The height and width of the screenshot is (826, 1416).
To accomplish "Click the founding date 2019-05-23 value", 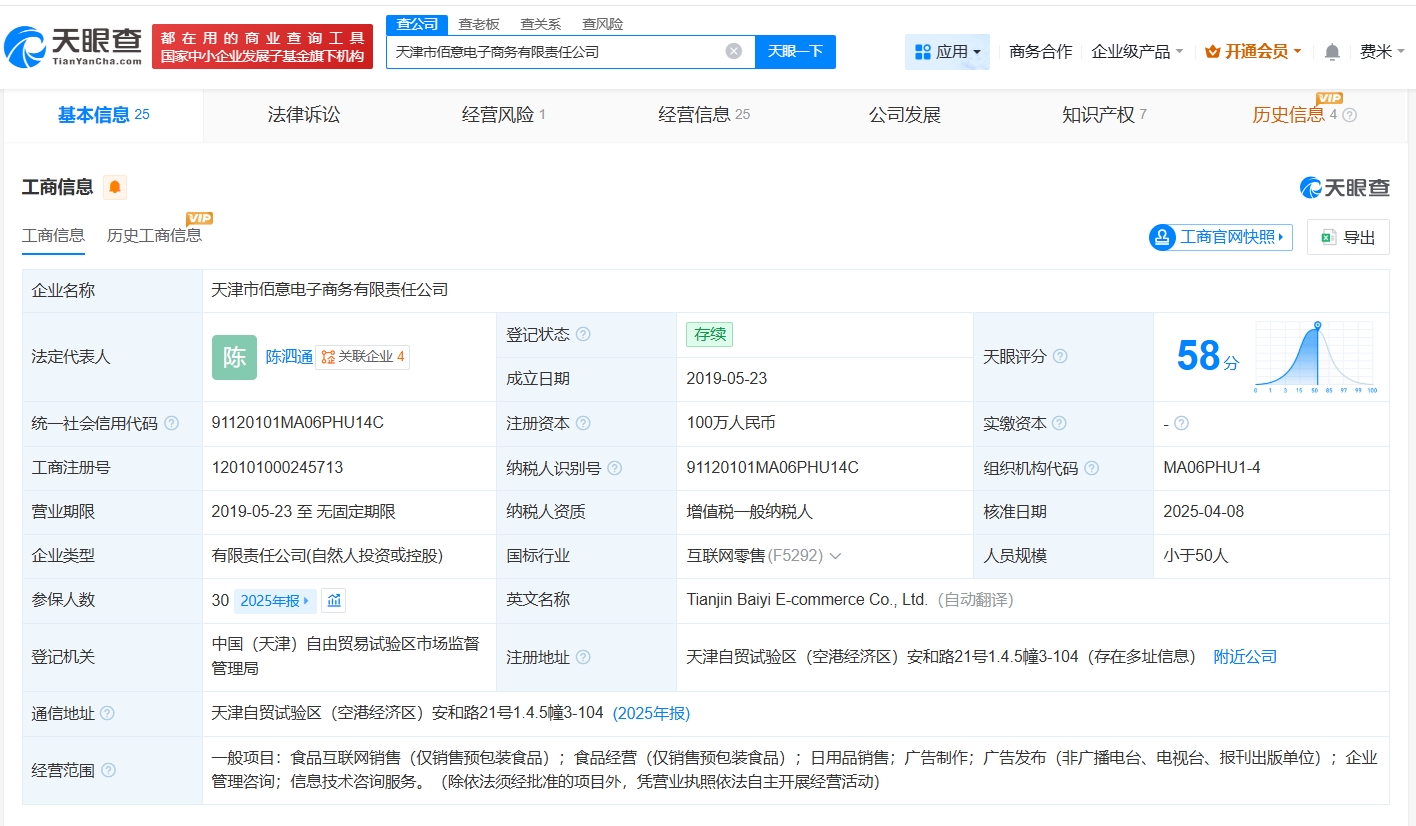I will point(727,379).
